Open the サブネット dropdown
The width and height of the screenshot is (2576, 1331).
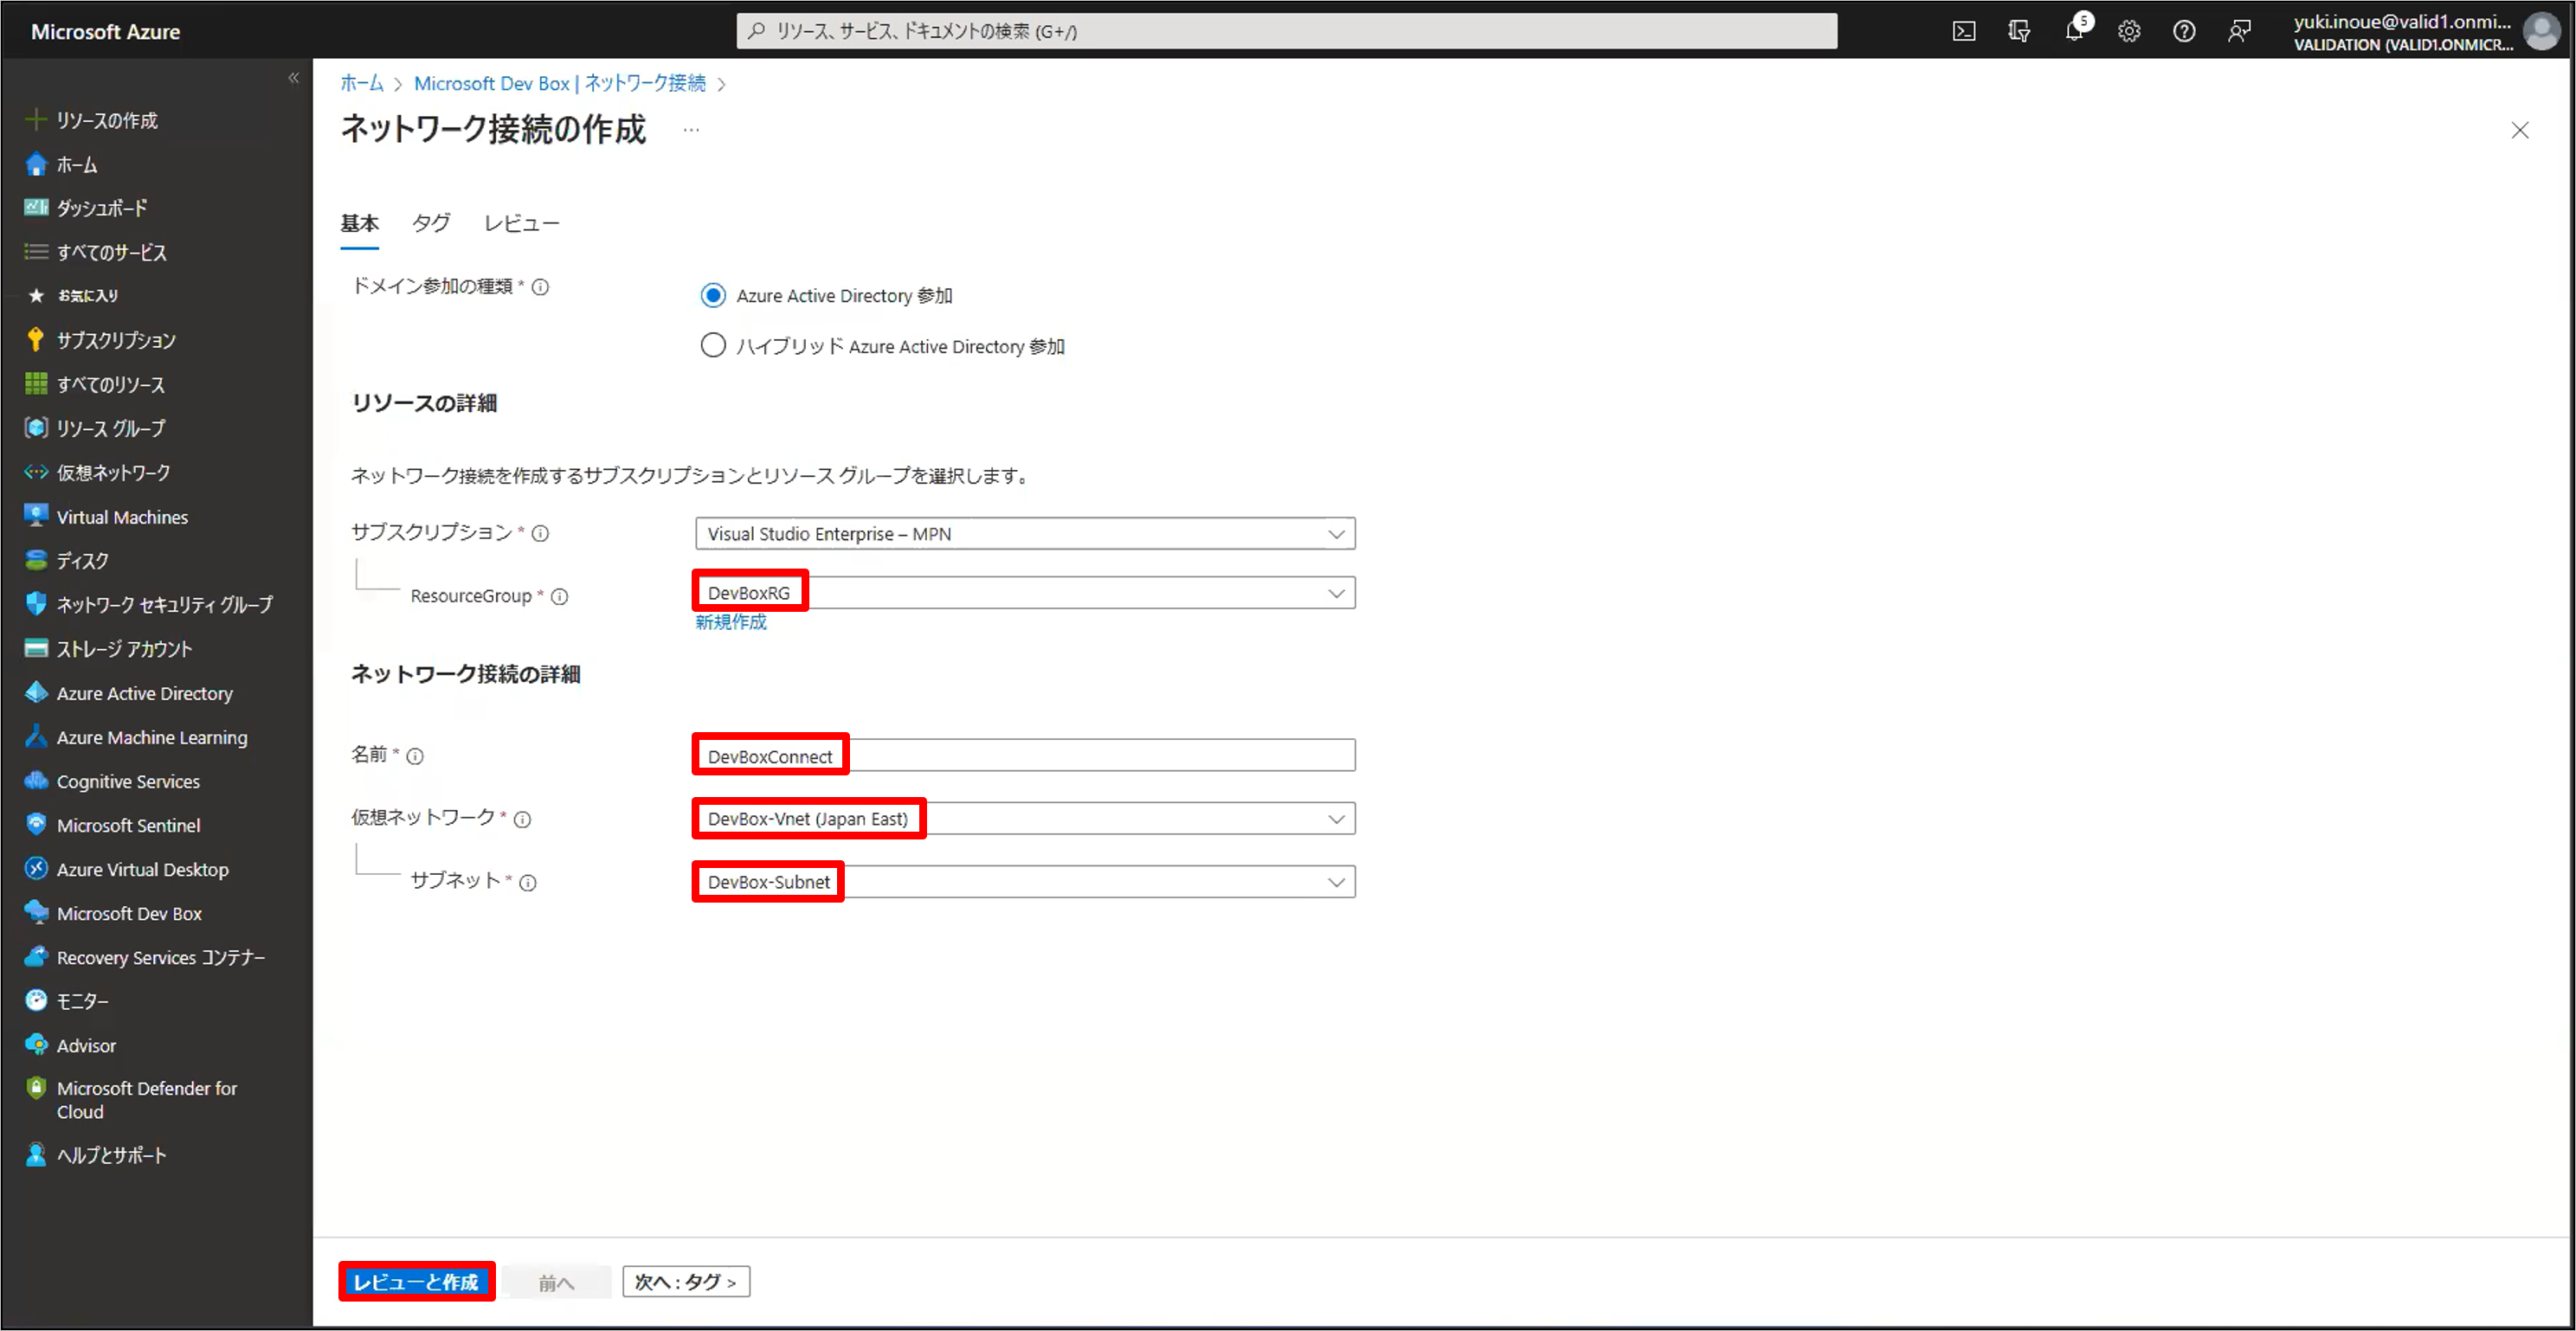tap(1024, 882)
